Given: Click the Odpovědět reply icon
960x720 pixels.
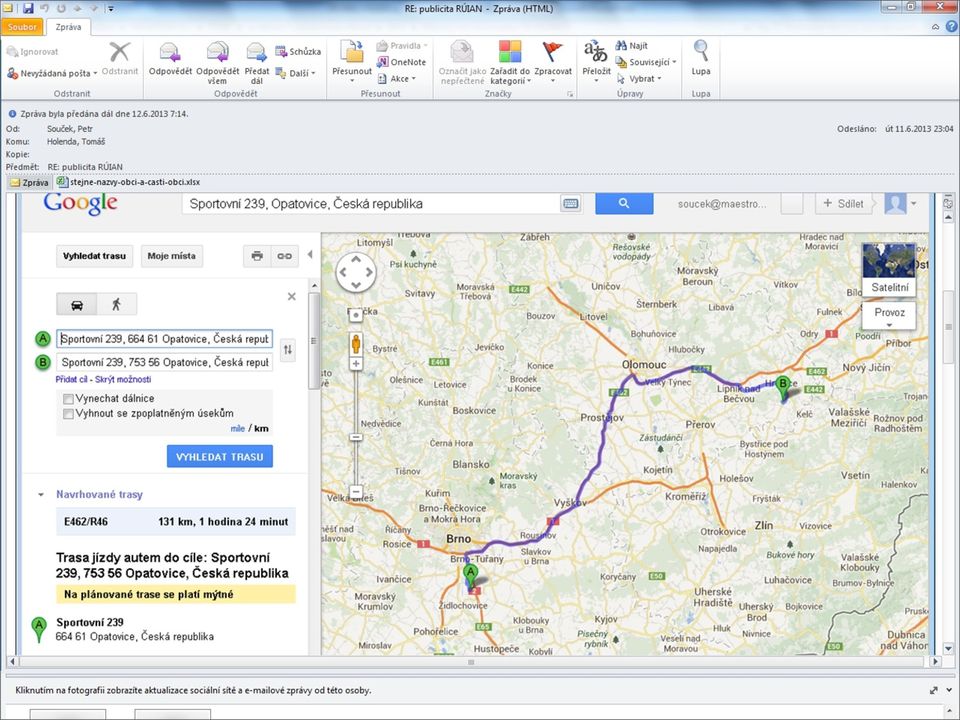Looking at the screenshot, I should pyautogui.click(x=170, y=53).
